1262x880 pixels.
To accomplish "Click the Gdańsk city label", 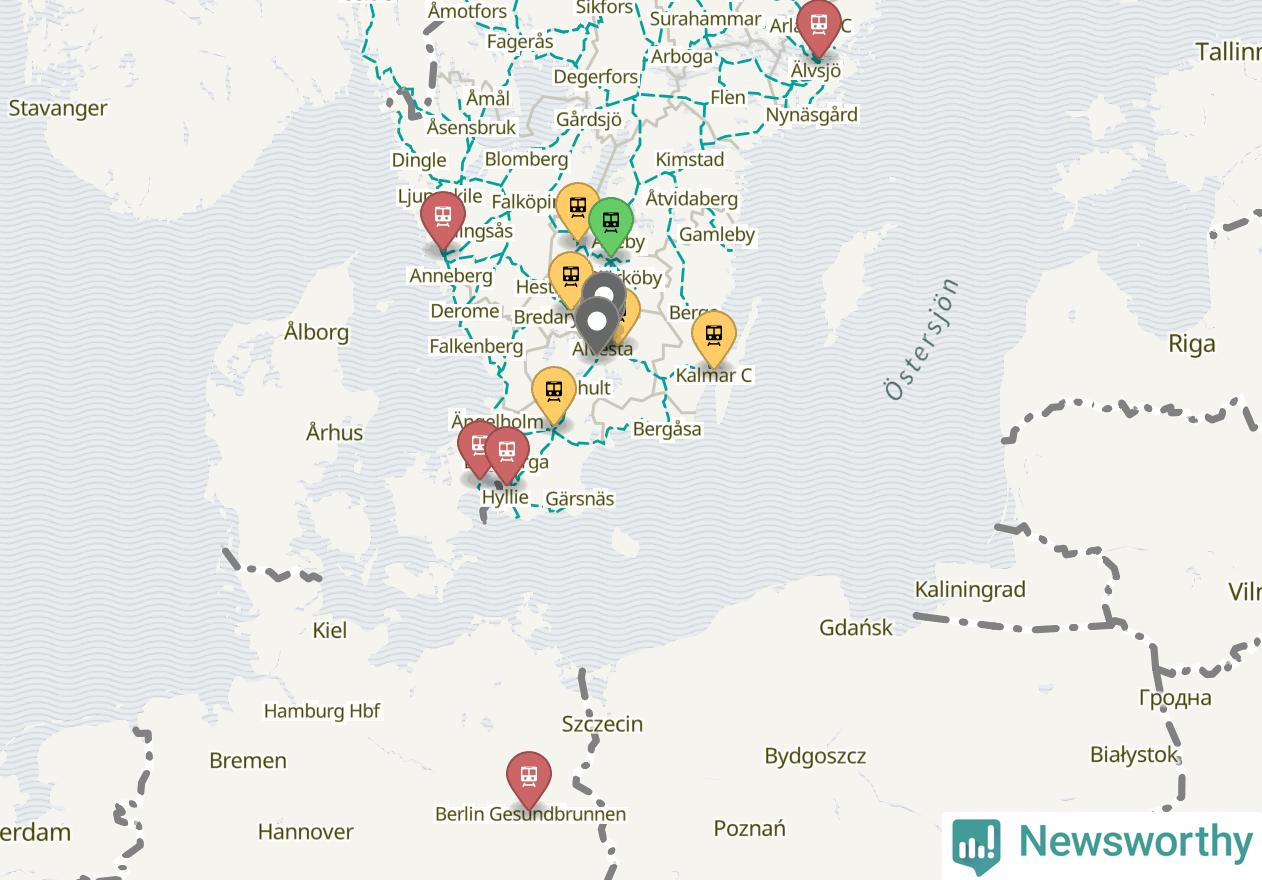I will 856,628.
